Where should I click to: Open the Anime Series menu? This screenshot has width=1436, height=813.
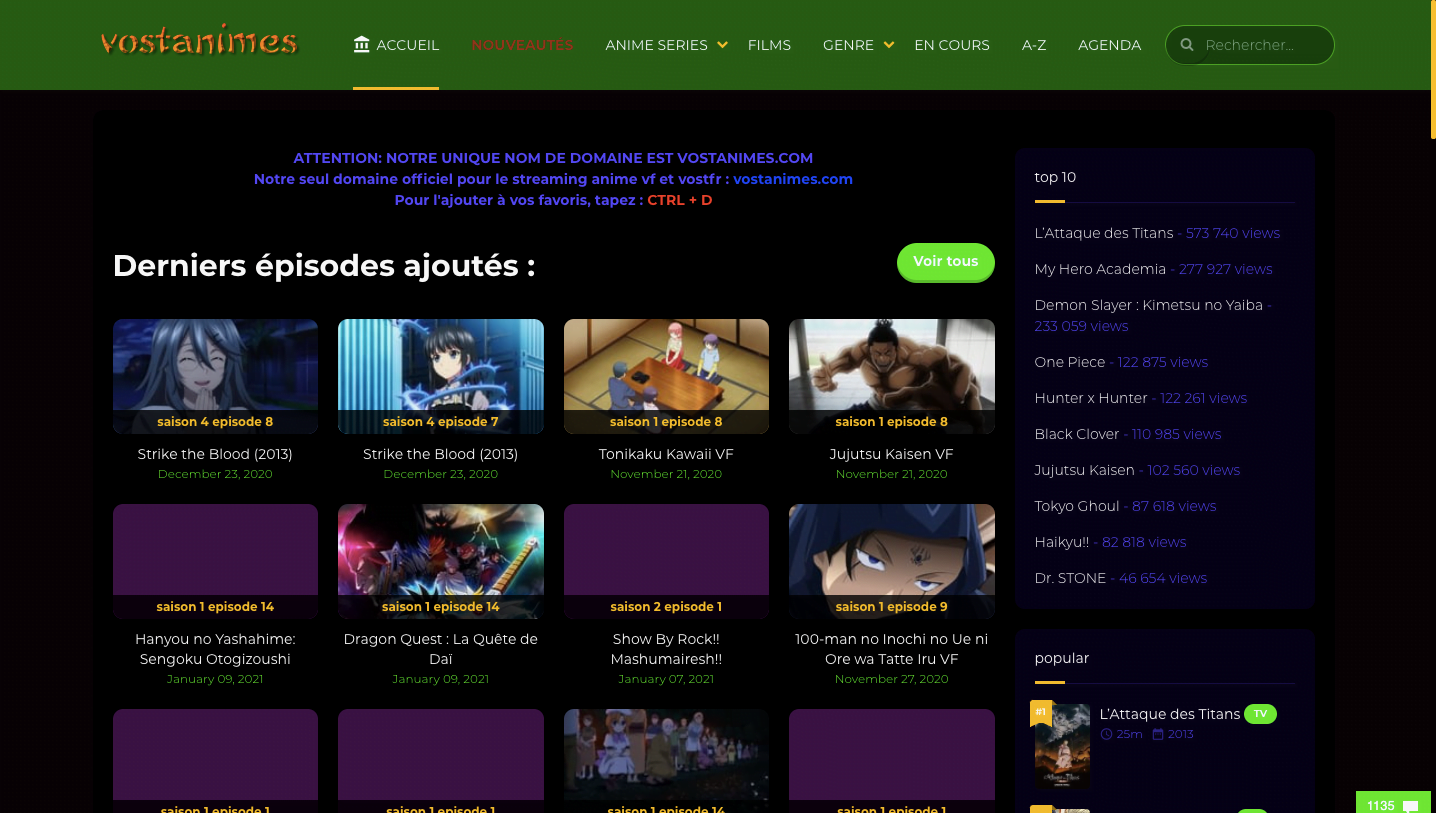[656, 45]
